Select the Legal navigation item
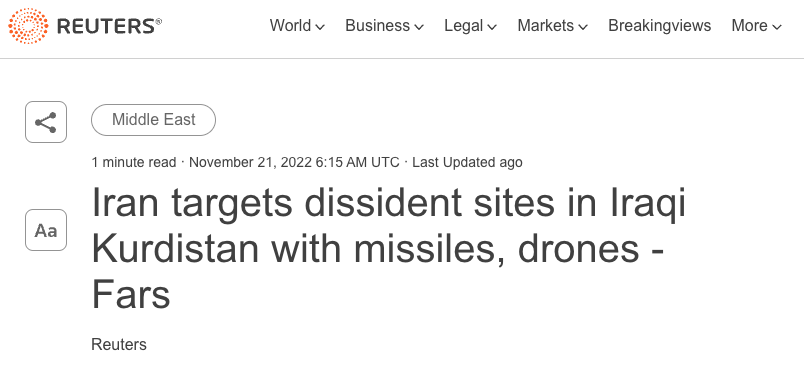 click(464, 26)
